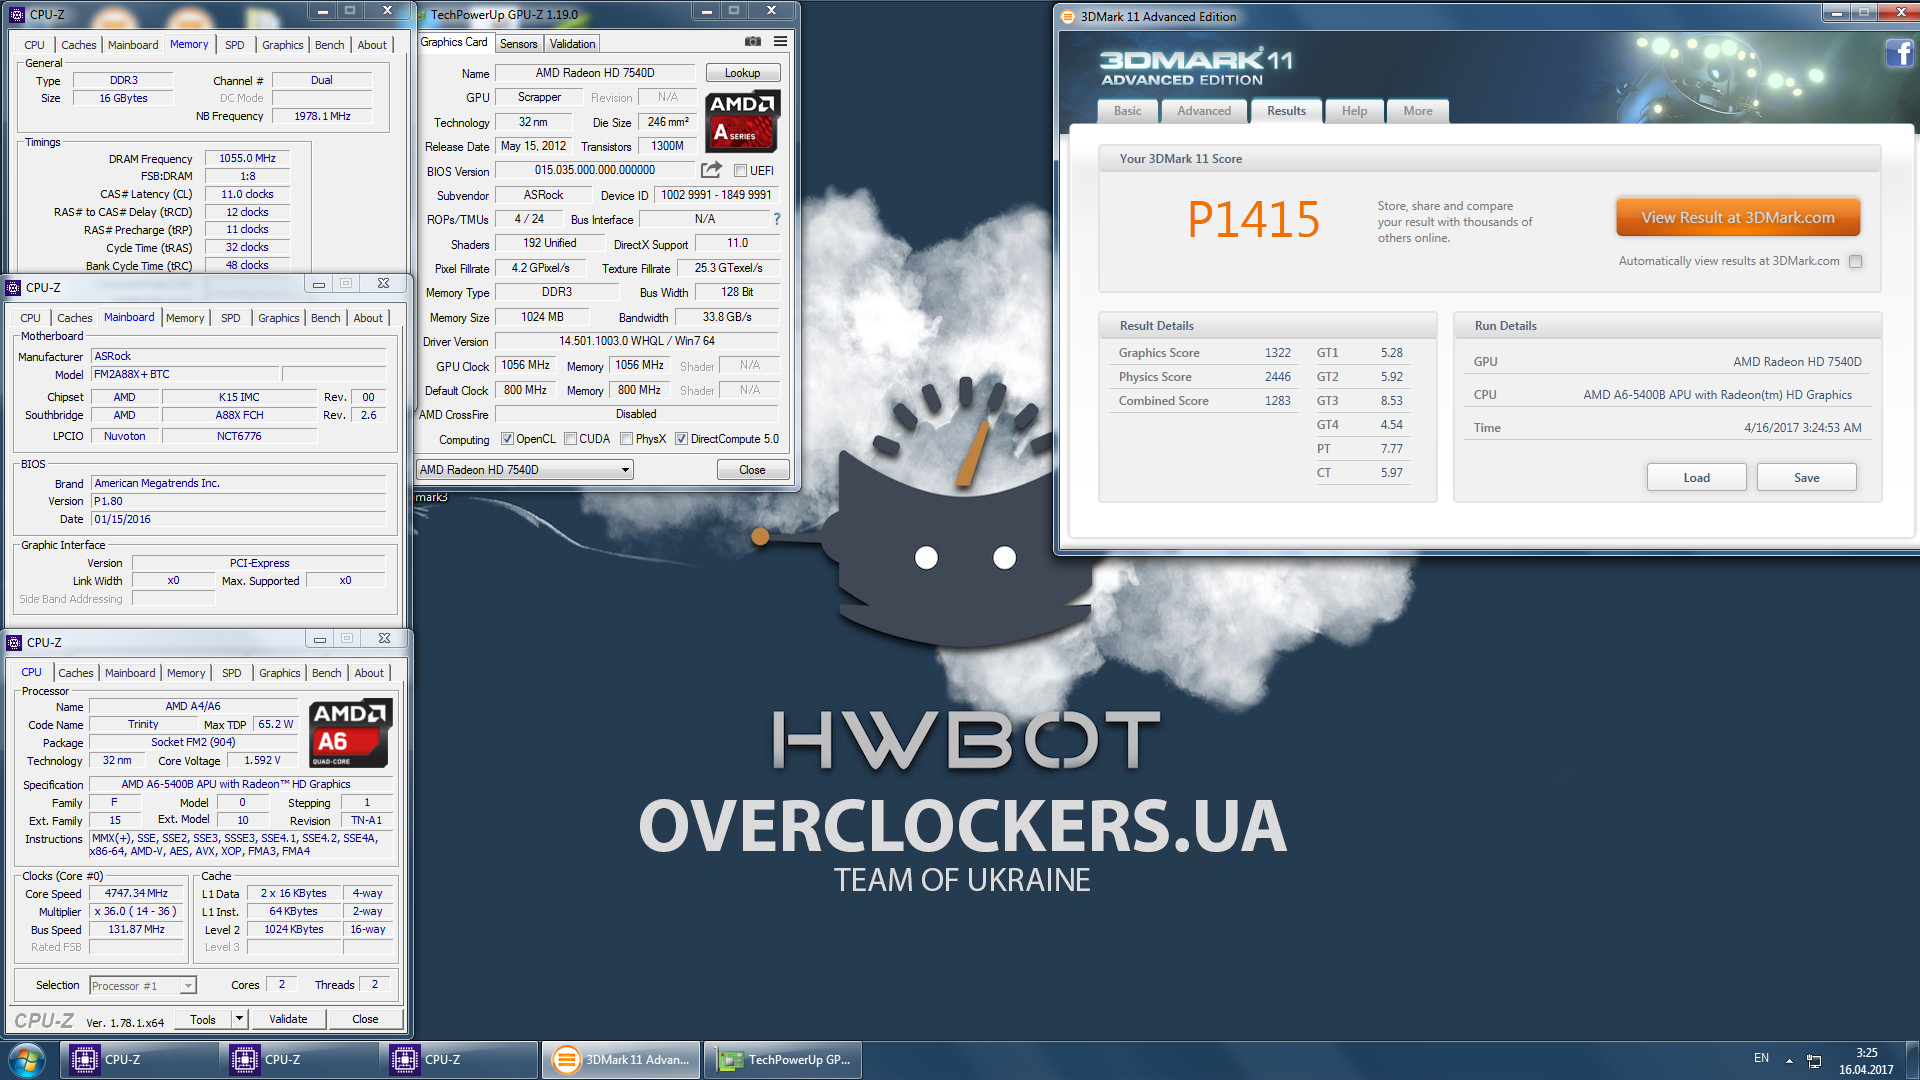
Task: Click the Close button in bottom CPU-Z window
Action: point(365,1019)
